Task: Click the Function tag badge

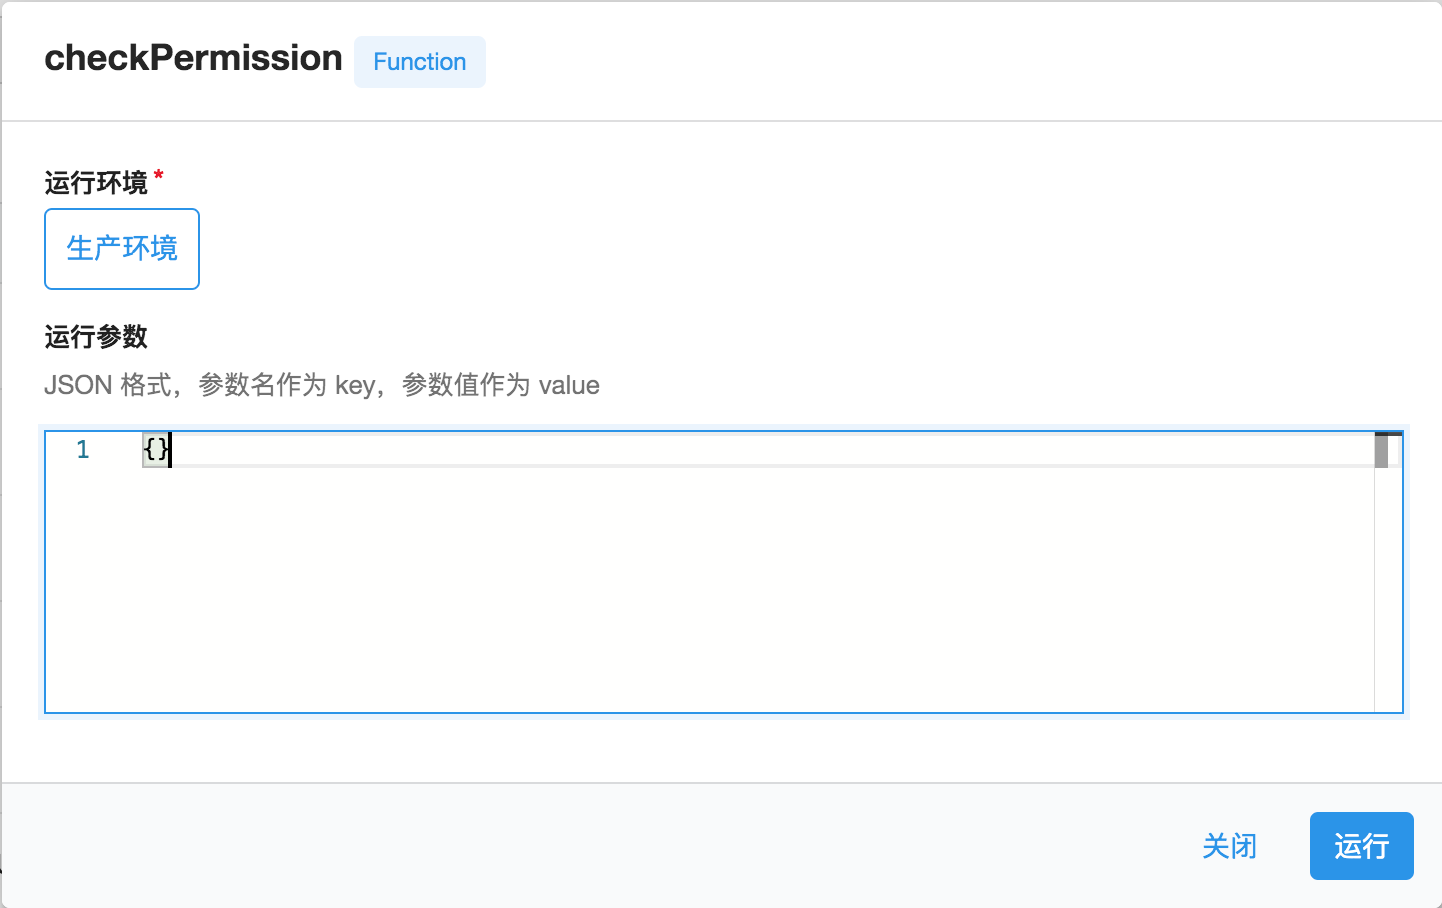Action: [x=420, y=62]
